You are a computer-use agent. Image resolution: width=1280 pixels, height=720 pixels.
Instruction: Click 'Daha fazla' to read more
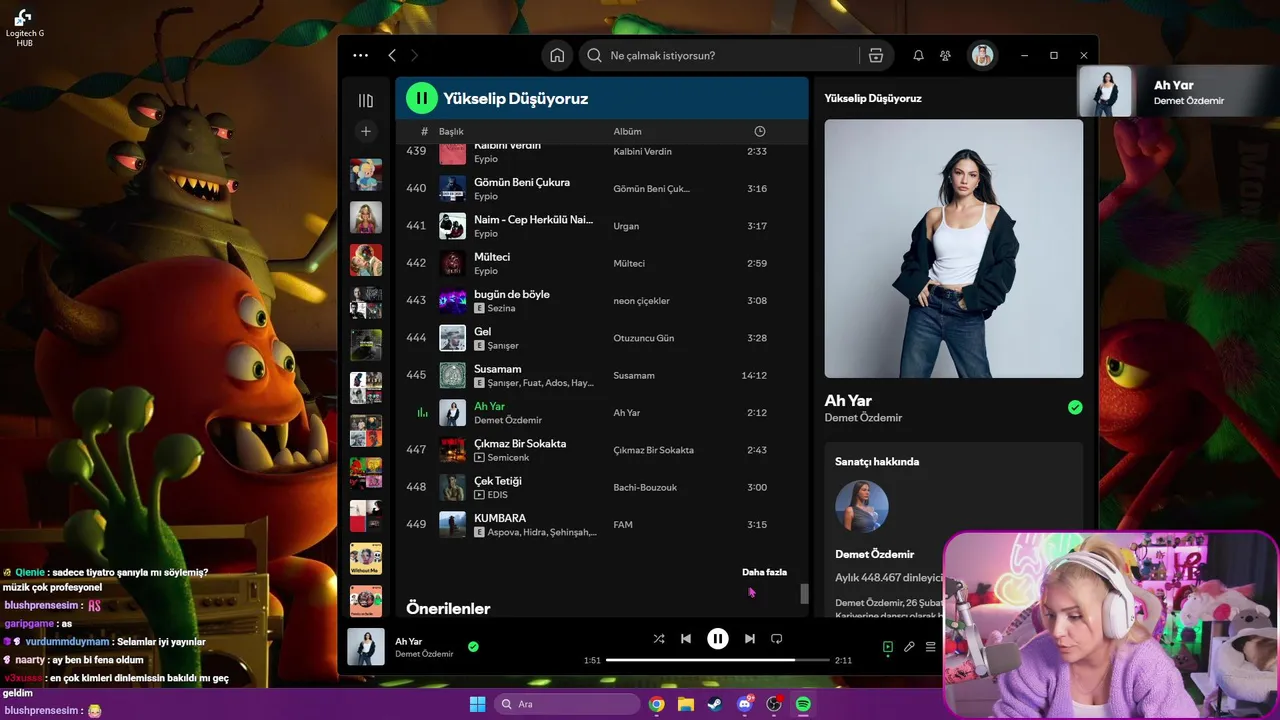click(764, 572)
